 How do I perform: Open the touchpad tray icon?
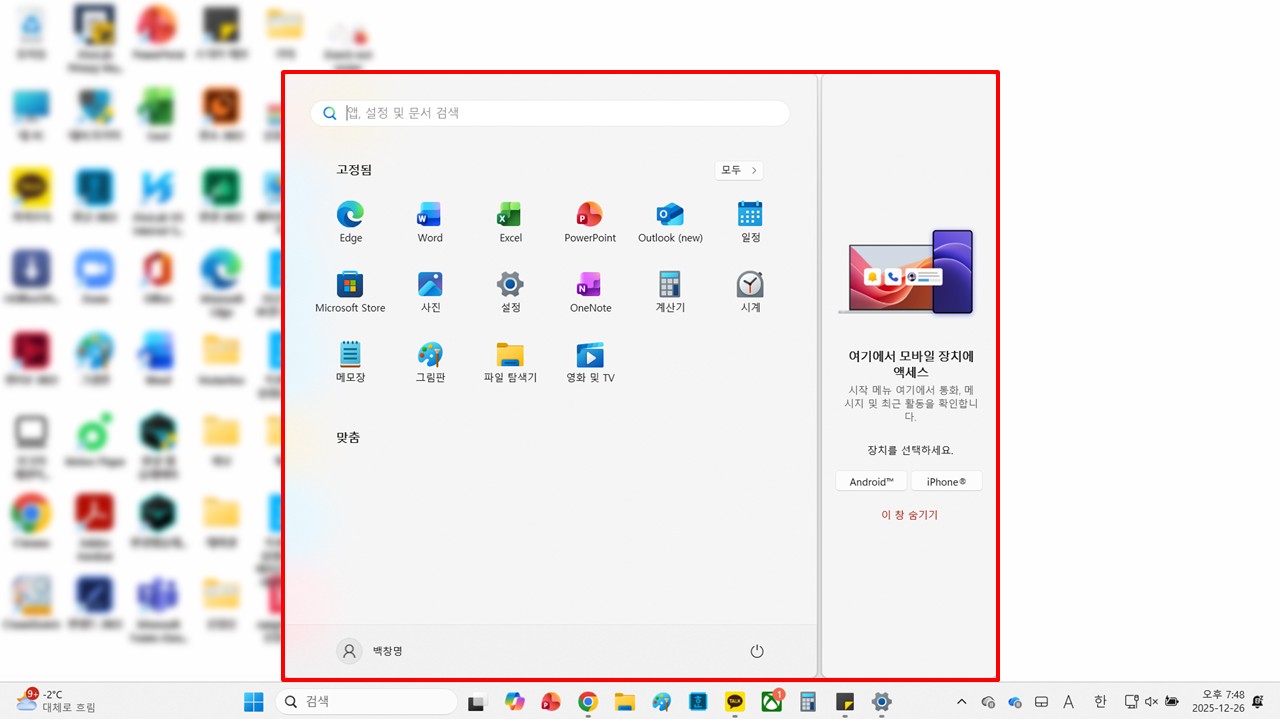[1041, 702]
